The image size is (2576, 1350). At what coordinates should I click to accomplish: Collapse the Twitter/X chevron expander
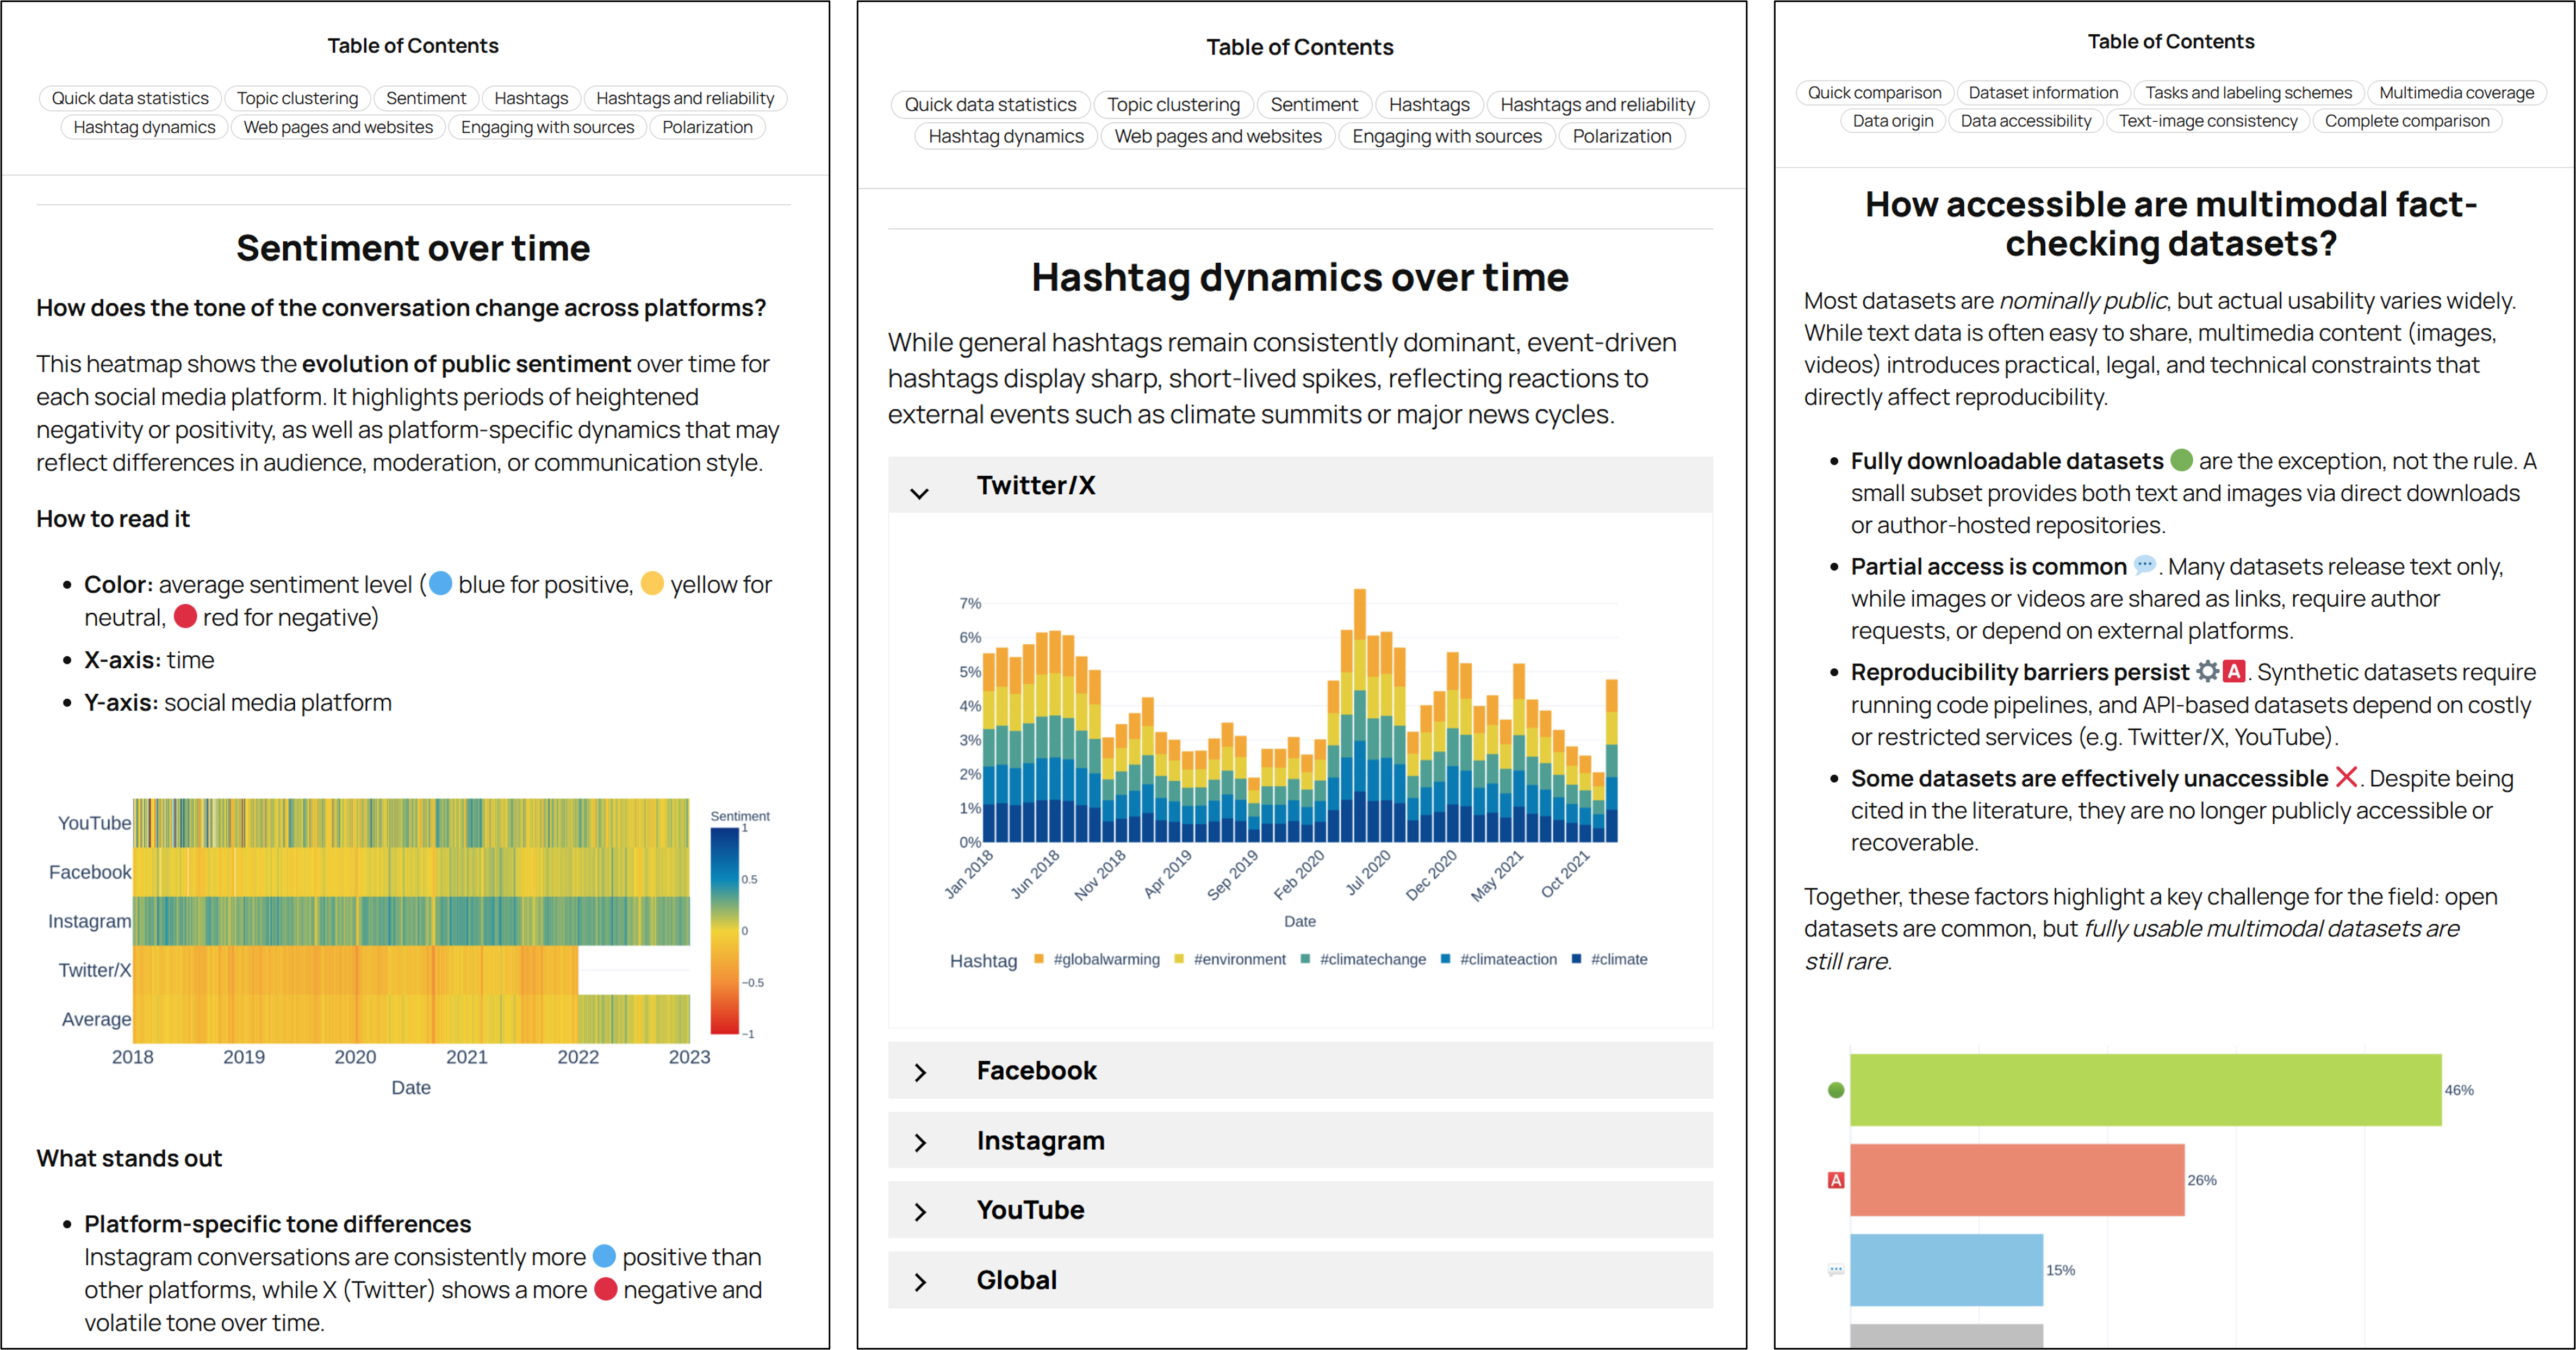pos(919,493)
